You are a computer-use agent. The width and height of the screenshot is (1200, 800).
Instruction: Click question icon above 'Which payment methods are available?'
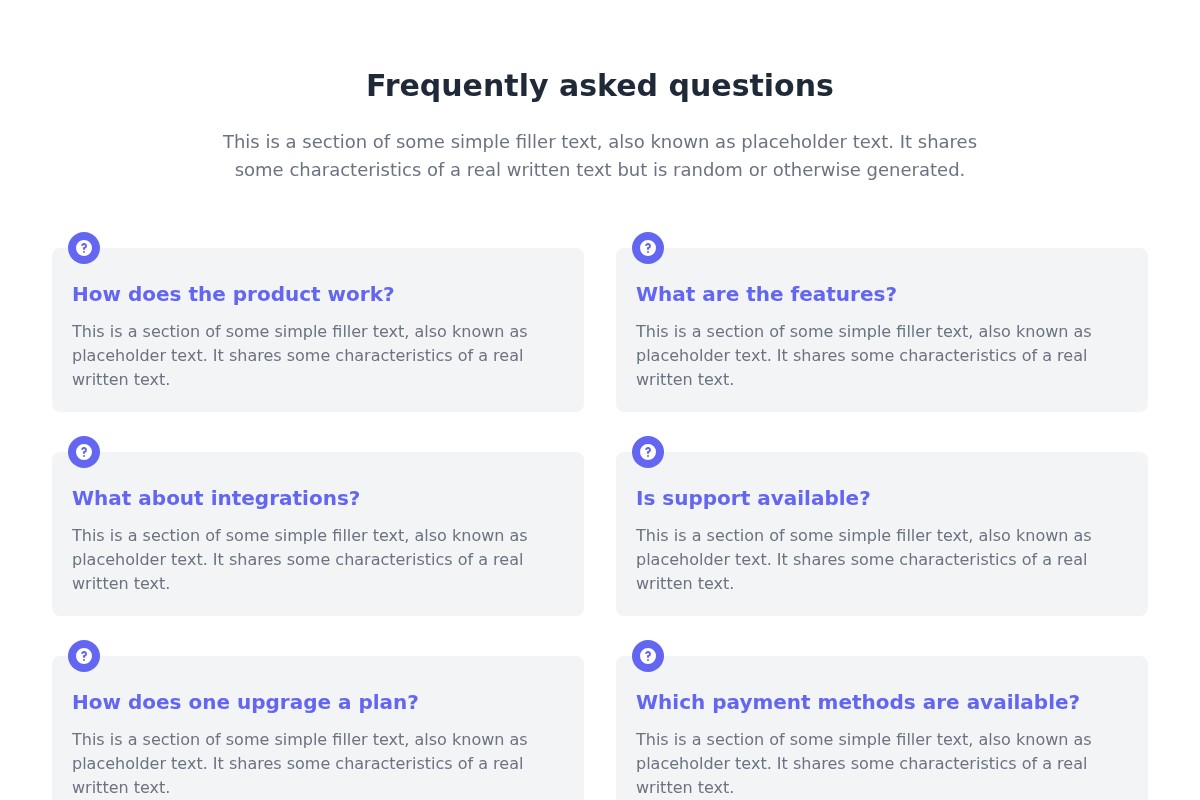[648, 656]
